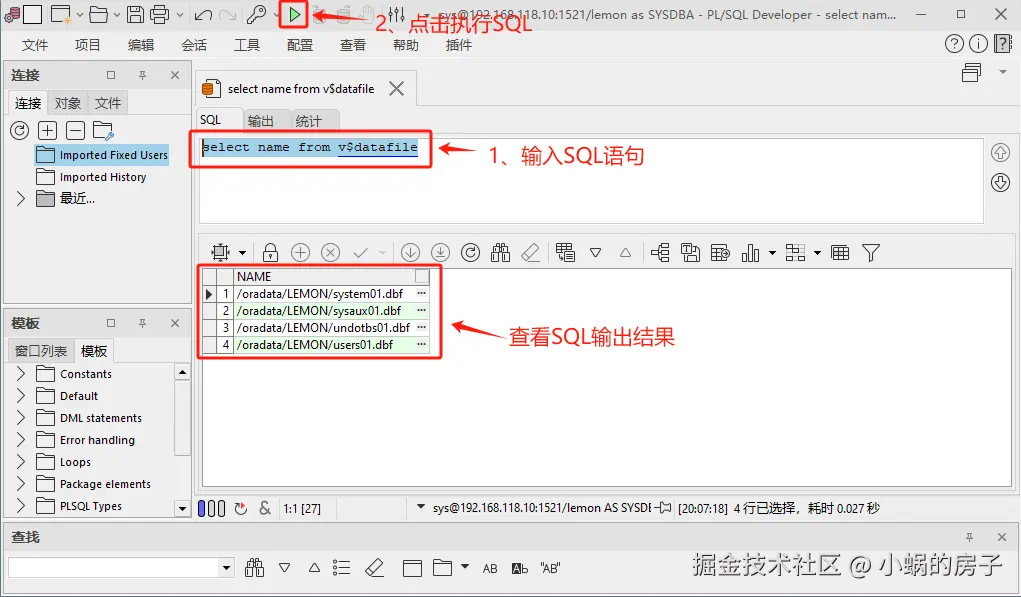
Task: Click the eraser clear icon in result toolbar
Action: tap(531, 253)
